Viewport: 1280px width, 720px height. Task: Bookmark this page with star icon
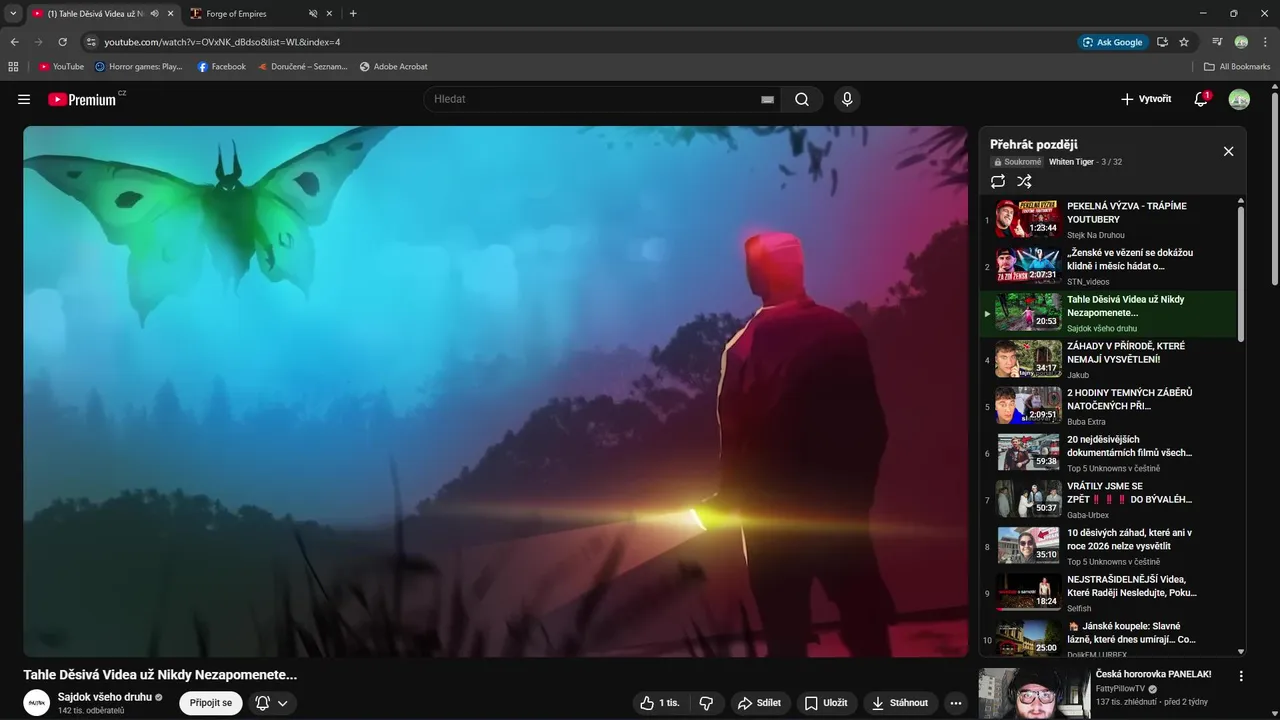coord(1184,42)
